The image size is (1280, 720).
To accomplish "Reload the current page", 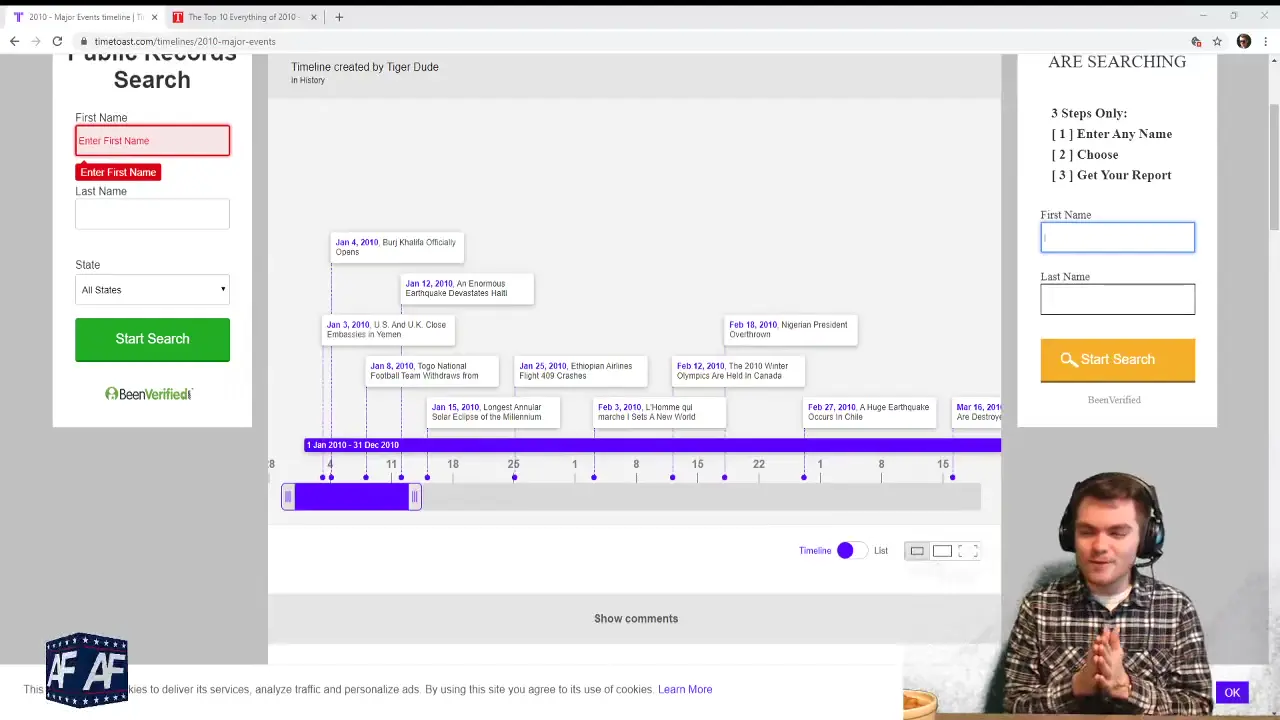I will pyautogui.click(x=57, y=41).
